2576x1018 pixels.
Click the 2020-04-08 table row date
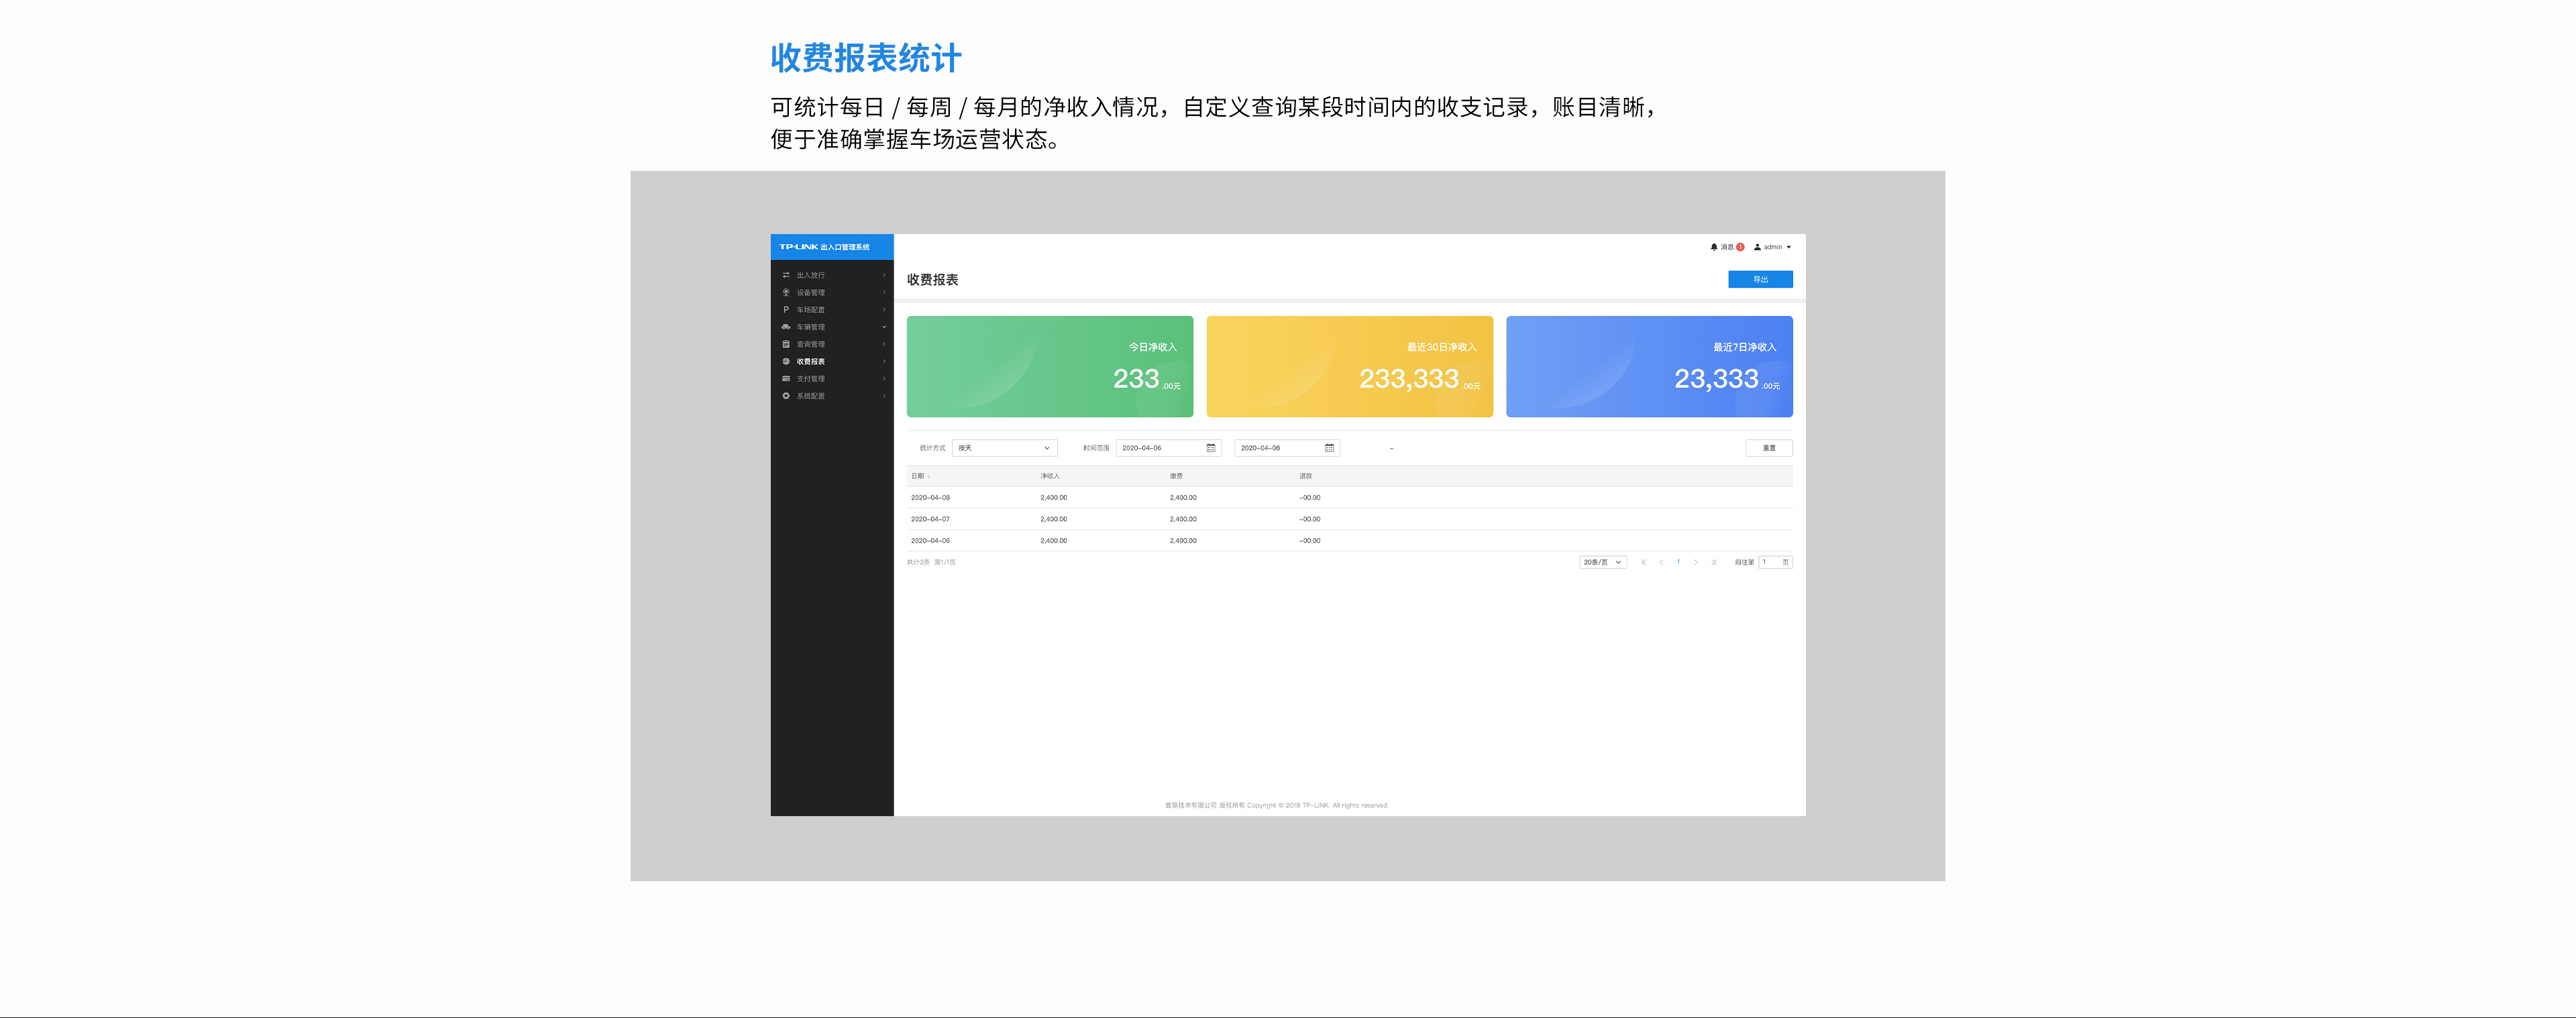[x=930, y=497]
